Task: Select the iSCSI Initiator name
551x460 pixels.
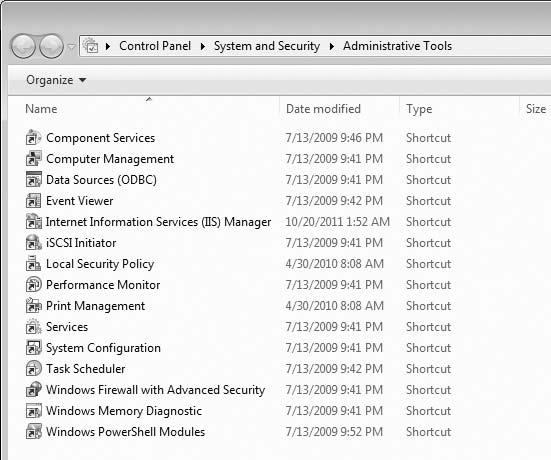Action: tap(81, 243)
